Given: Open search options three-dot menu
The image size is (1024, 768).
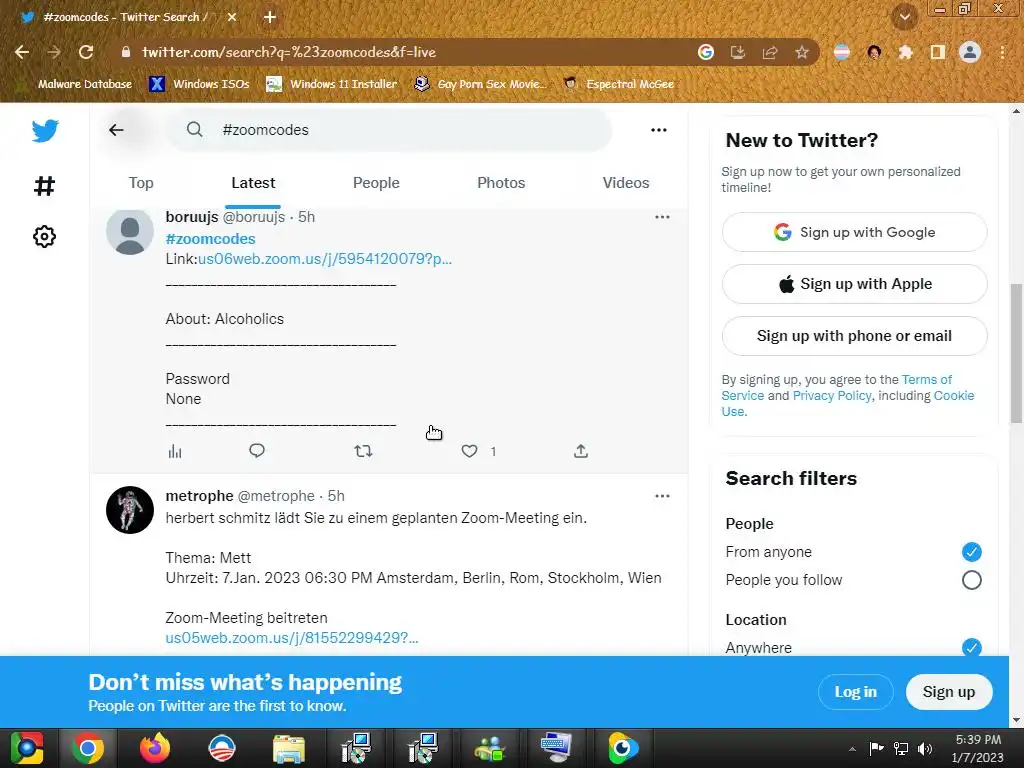Looking at the screenshot, I should tap(659, 130).
